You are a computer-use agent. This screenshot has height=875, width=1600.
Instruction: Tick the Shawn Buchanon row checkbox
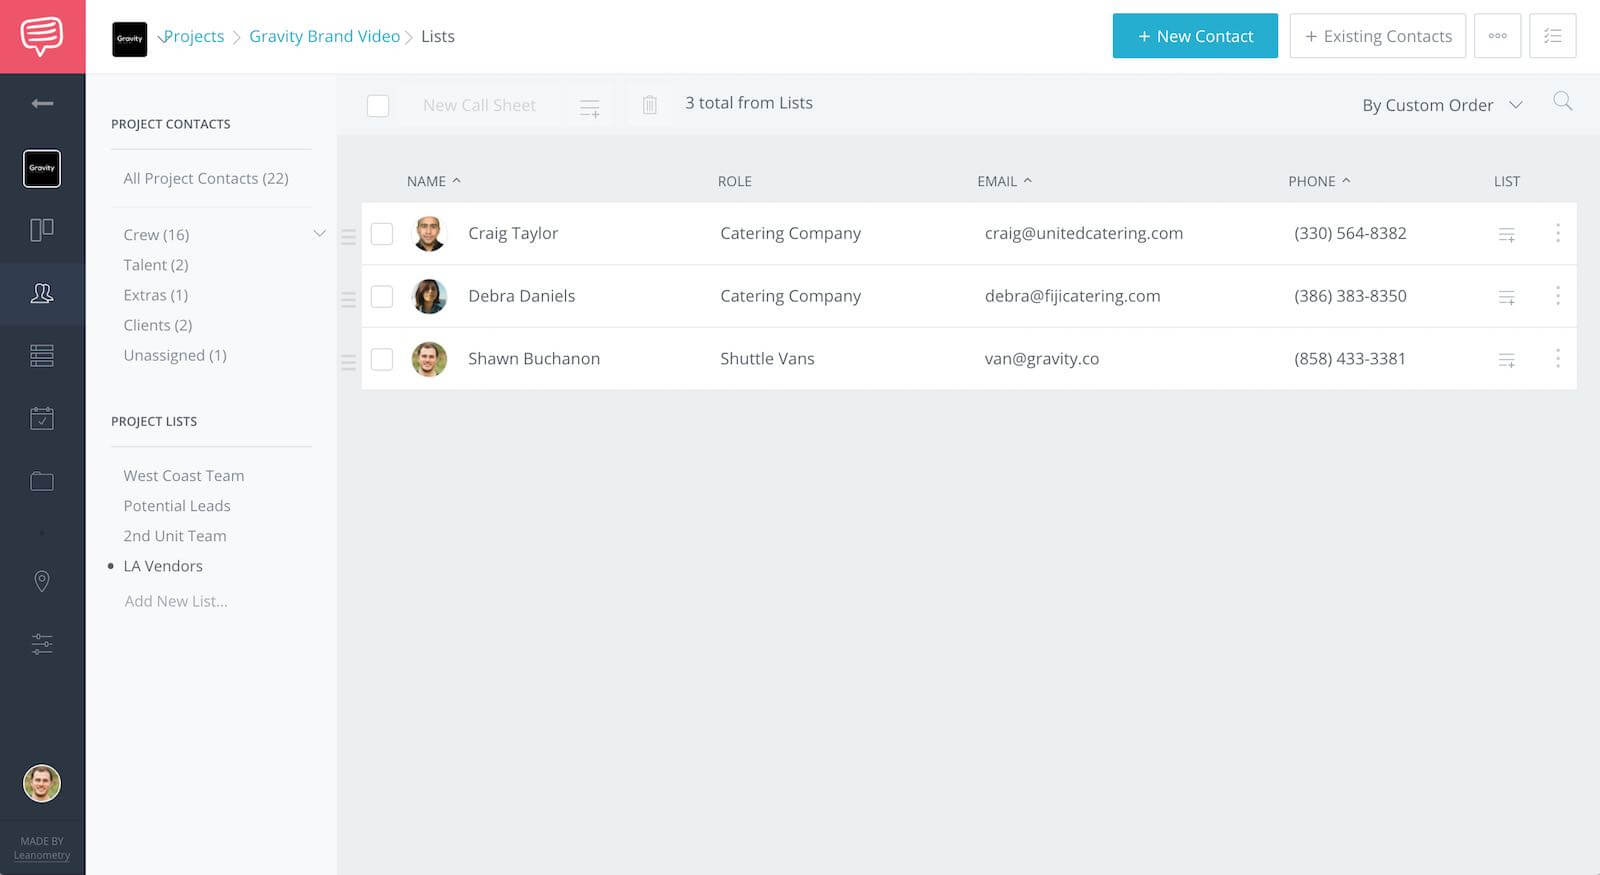(382, 359)
